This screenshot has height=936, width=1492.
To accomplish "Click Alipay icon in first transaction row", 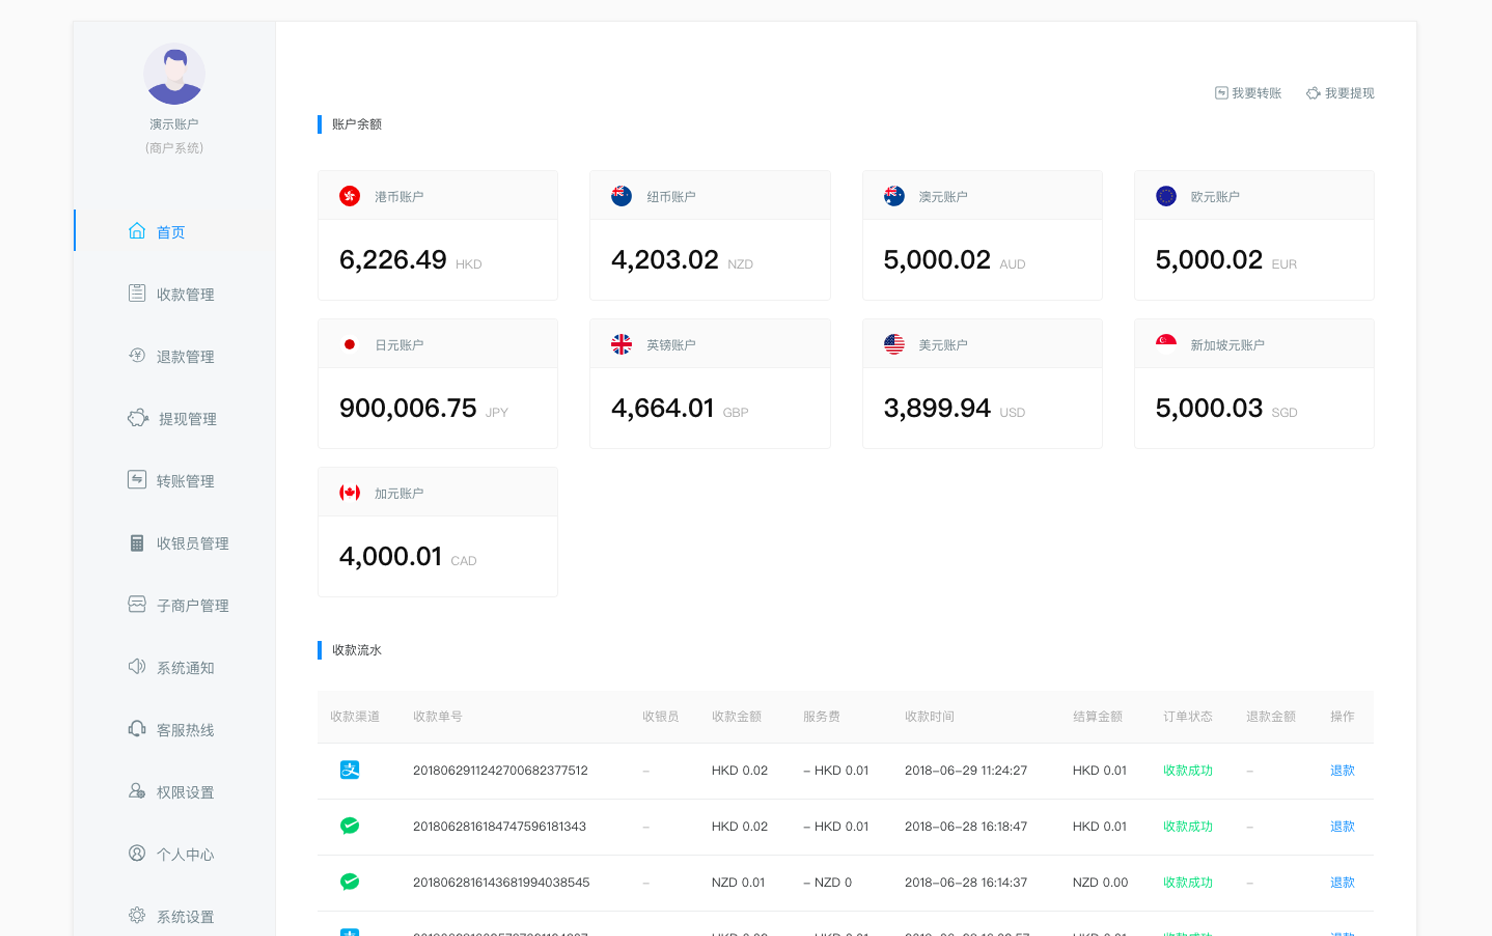I will coord(349,769).
